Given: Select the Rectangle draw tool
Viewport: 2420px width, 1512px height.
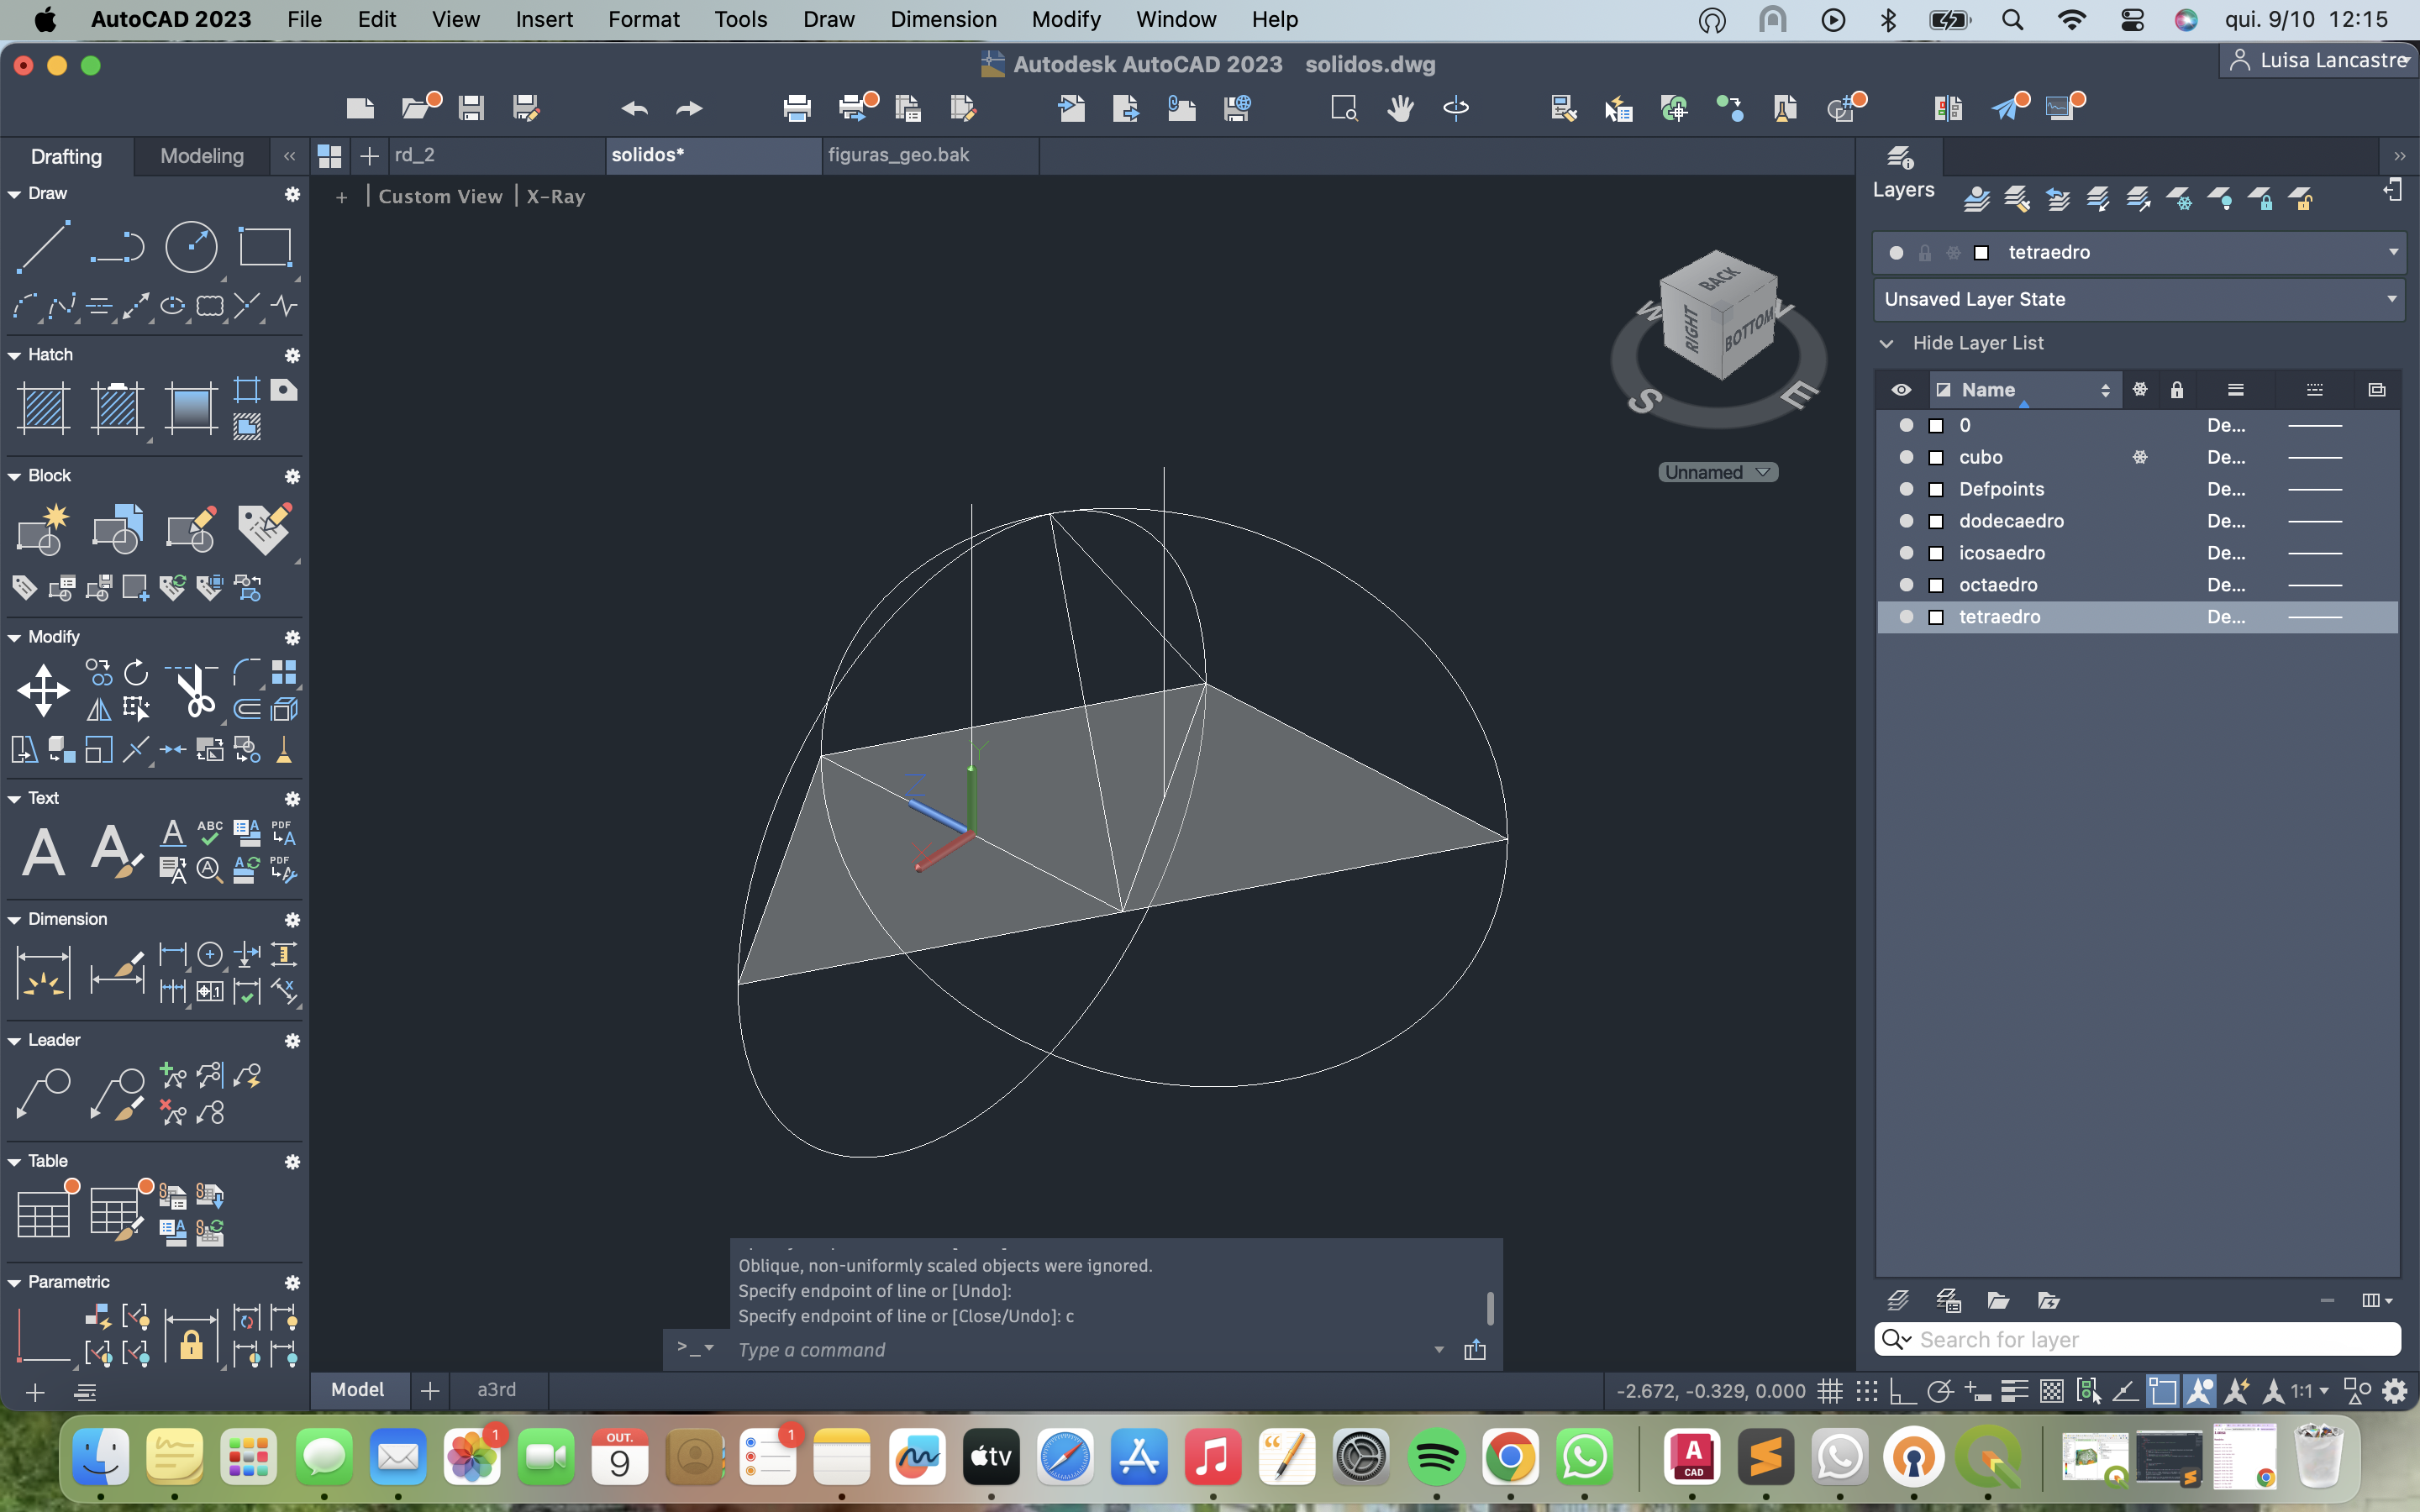Looking at the screenshot, I should (x=264, y=246).
